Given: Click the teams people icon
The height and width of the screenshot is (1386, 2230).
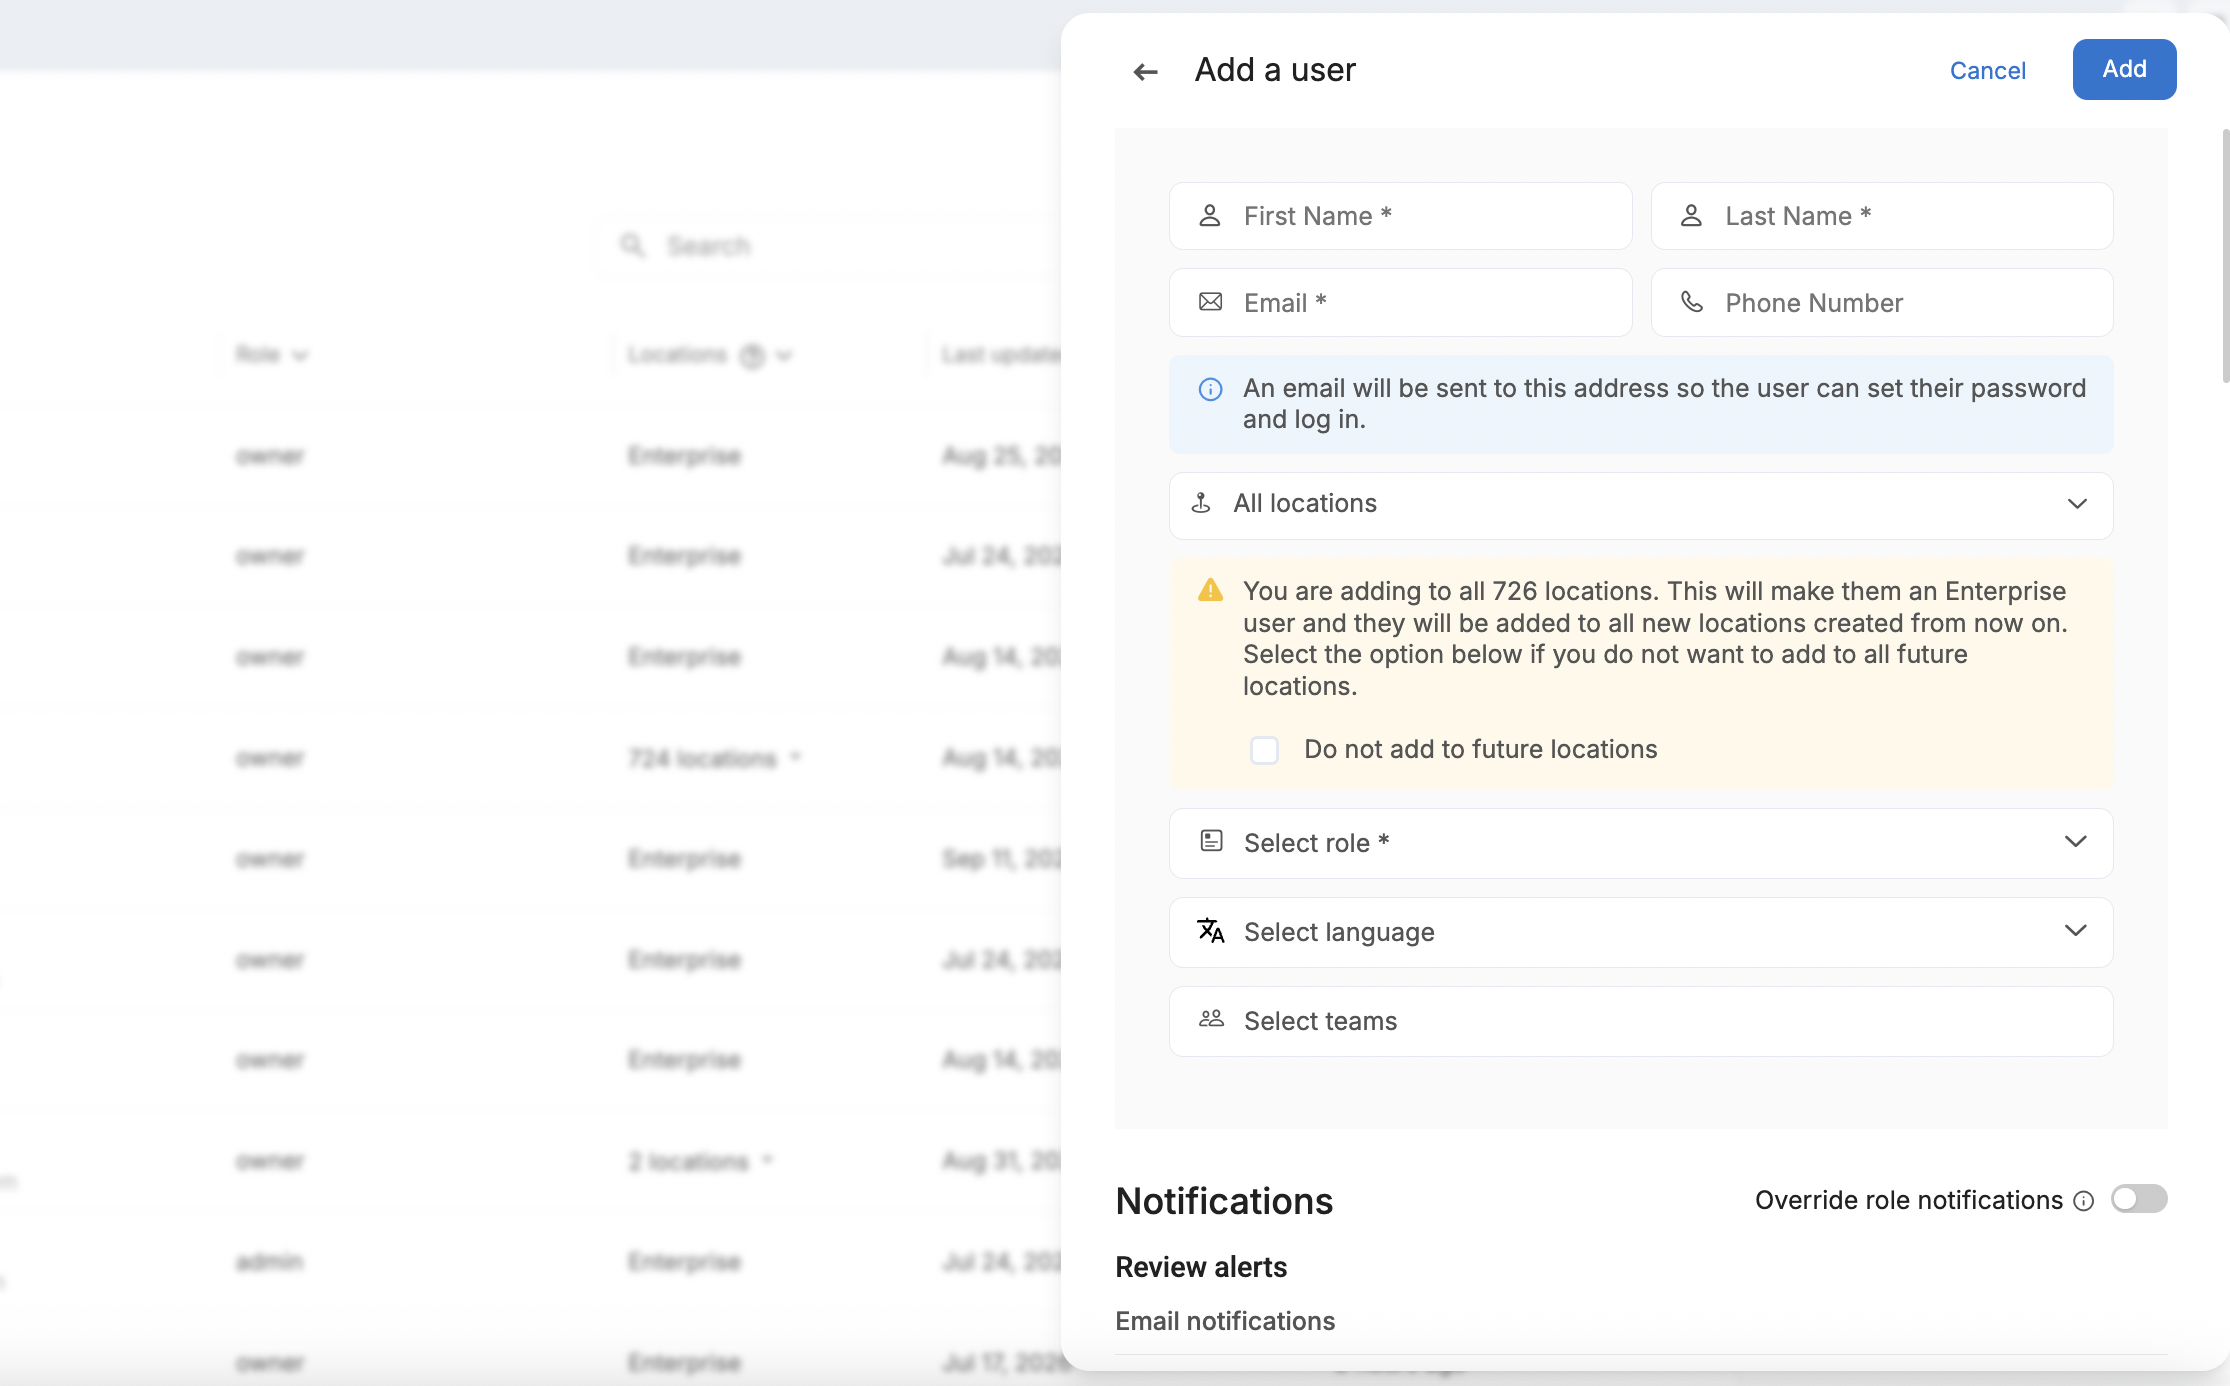Looking at the screenshot, I should pyautogui.click(x=1211, y=1018).
